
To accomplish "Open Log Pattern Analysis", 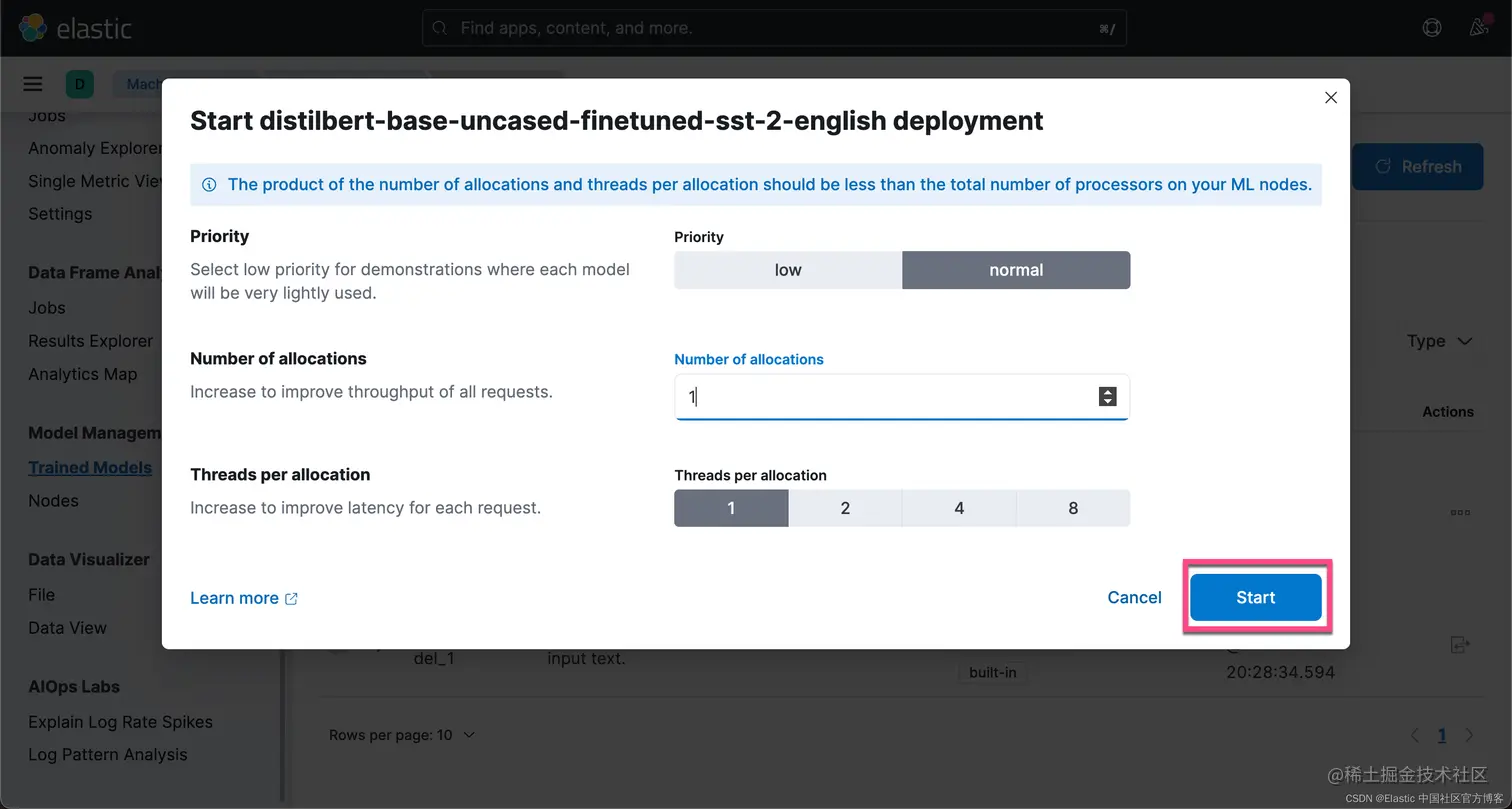I will (108, 755).
